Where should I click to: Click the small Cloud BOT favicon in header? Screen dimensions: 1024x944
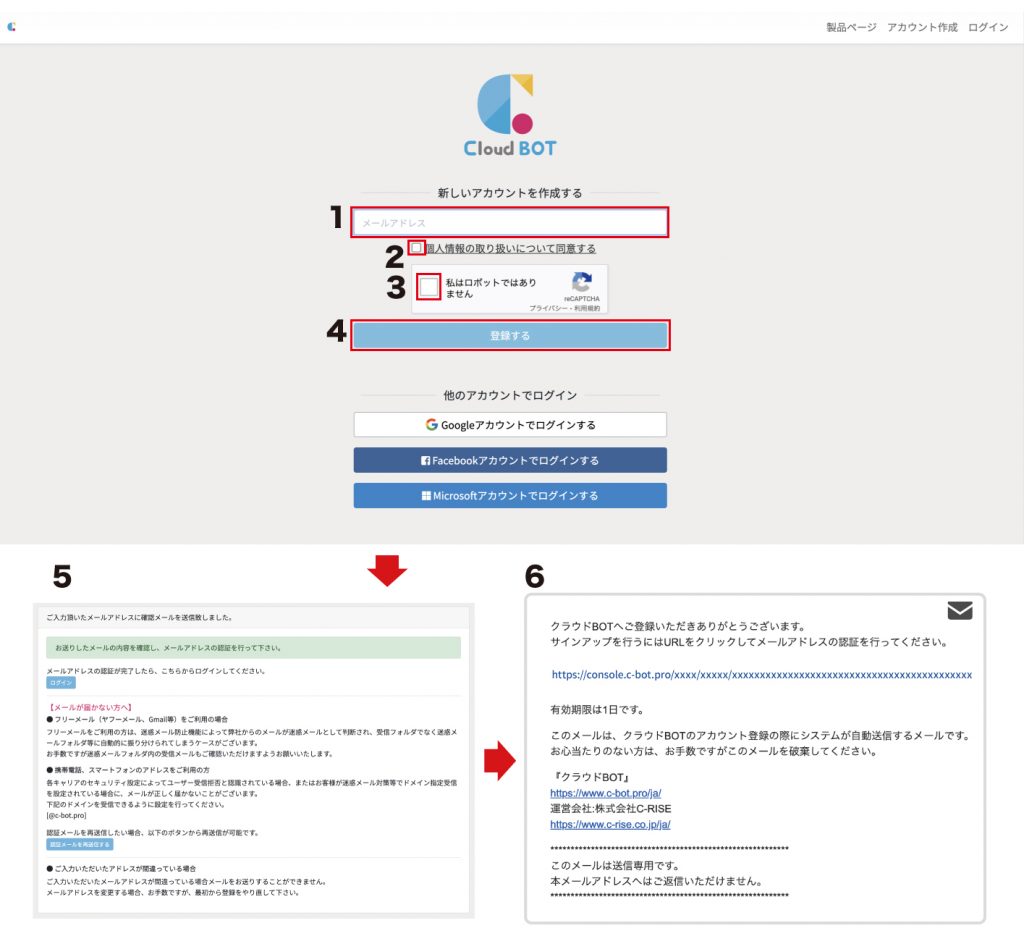pyautogui.click(x=11, y=27)
